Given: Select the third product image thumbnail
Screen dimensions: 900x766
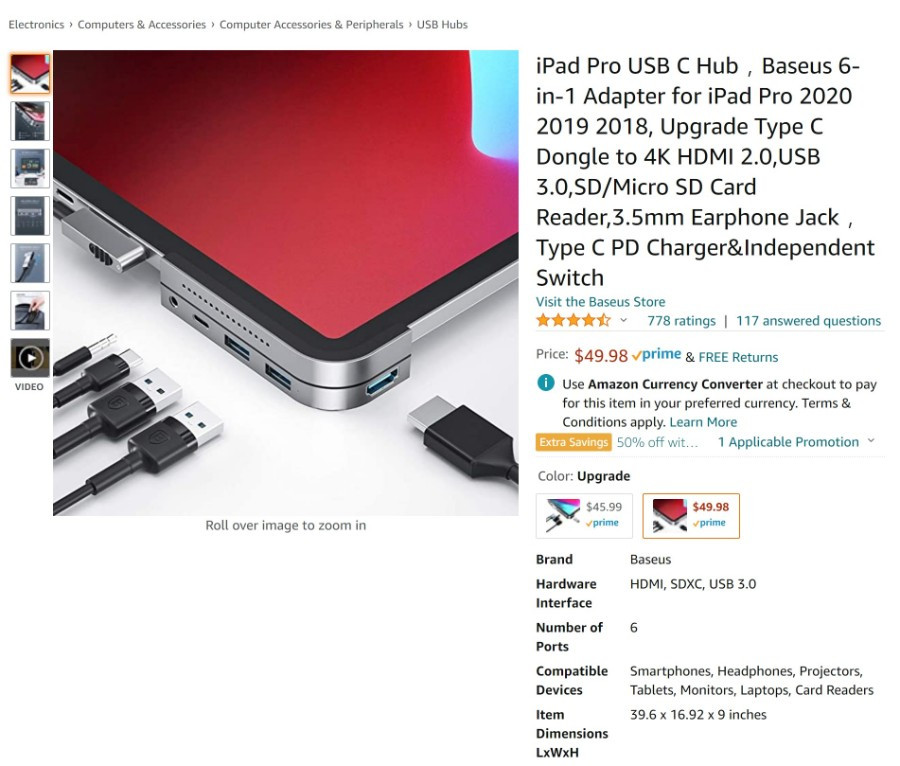Looking at the screenshot, I should pos(30,169).
